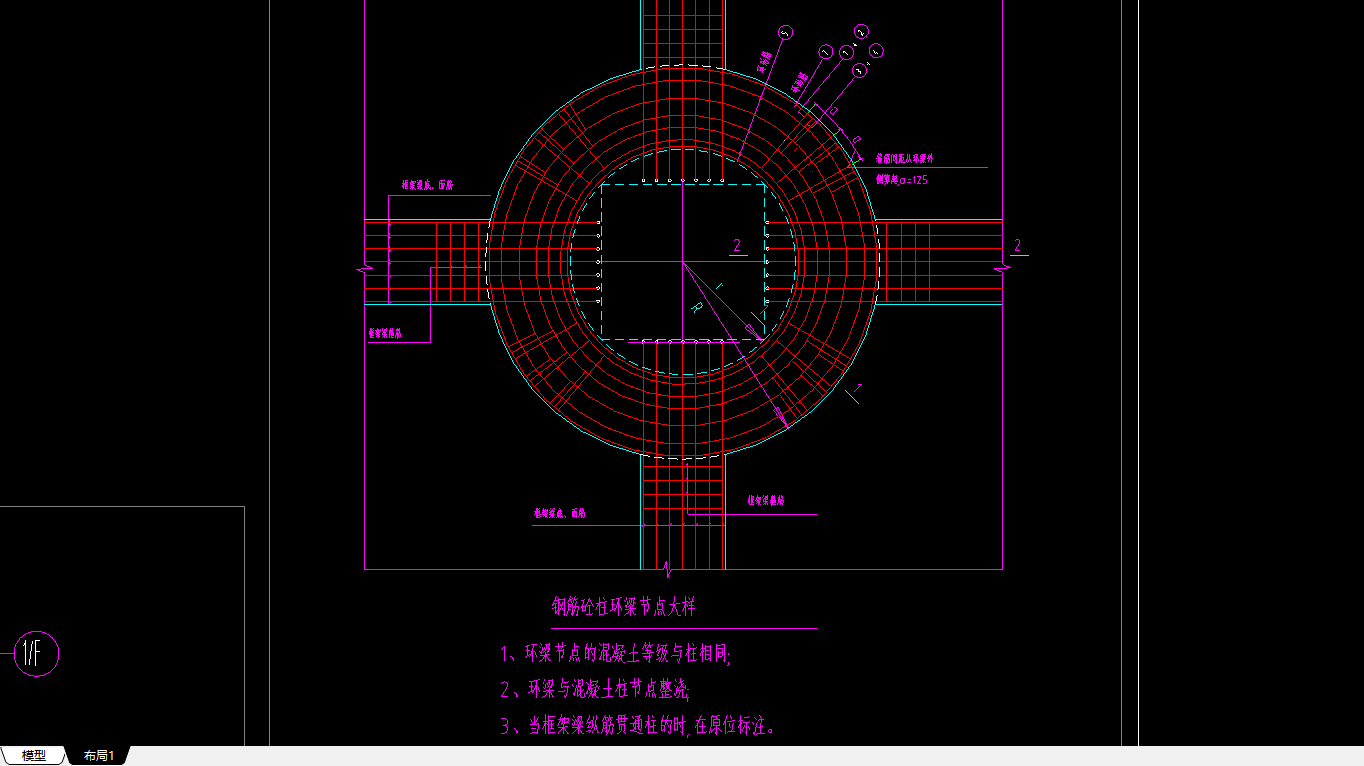Select the drawing title 钢筋砼柱环梁节点大样
The image size is (1364, 766).
click(624, 606)
